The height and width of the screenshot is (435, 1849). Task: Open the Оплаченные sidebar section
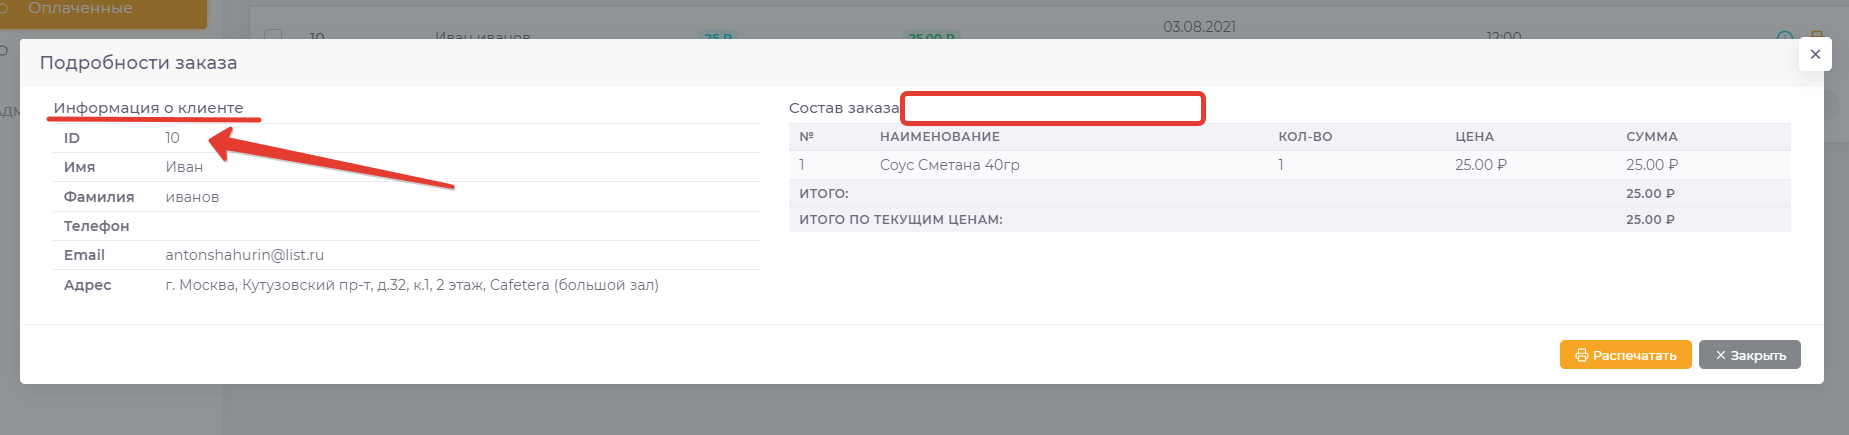80,9
